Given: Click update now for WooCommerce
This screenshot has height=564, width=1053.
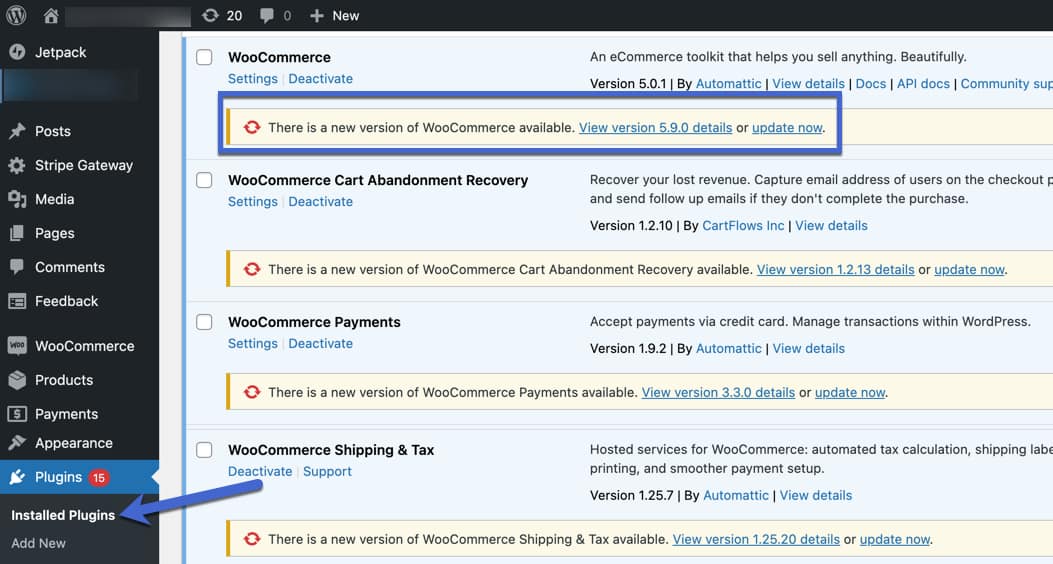Looking at the screenshot, I should pos(787,128).
